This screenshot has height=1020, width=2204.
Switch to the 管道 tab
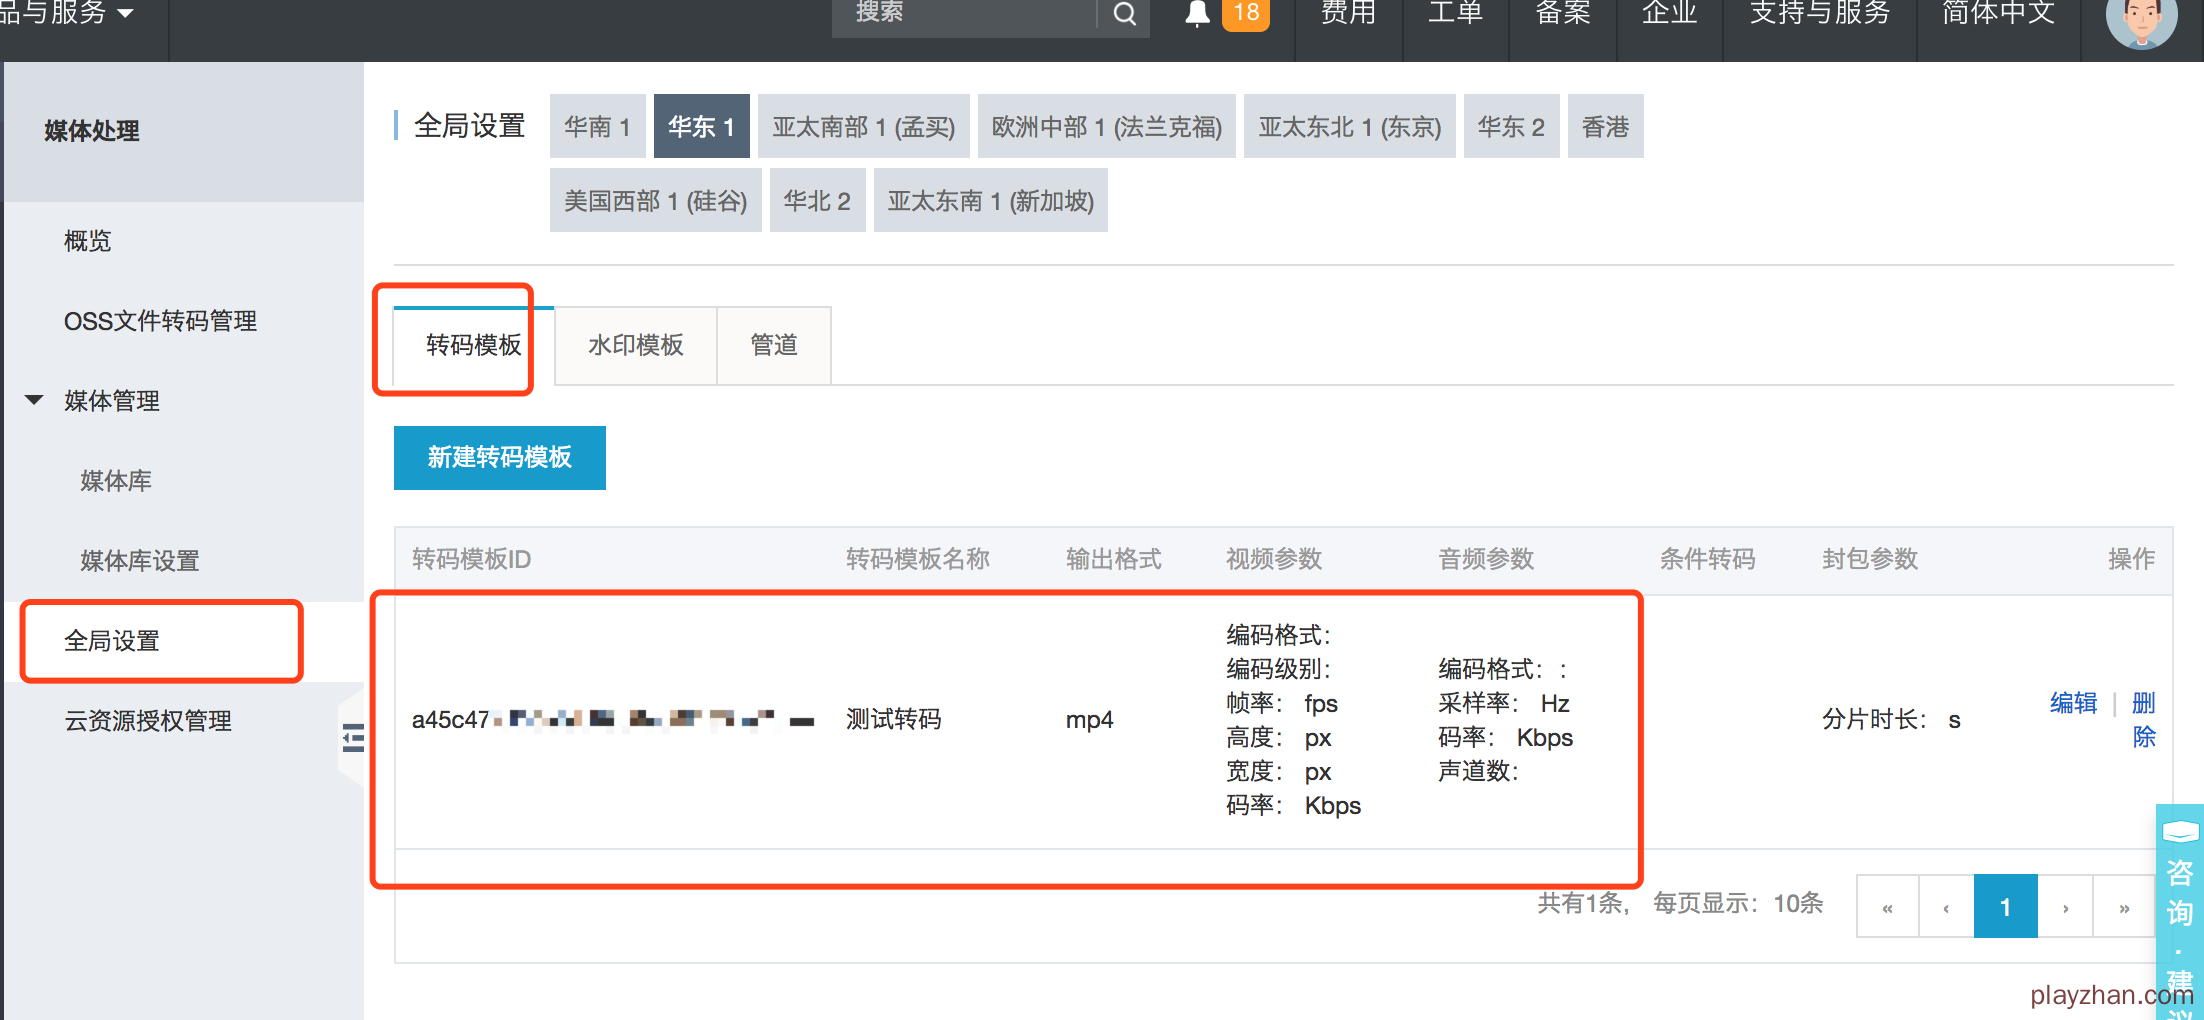[x=773, y=345]
